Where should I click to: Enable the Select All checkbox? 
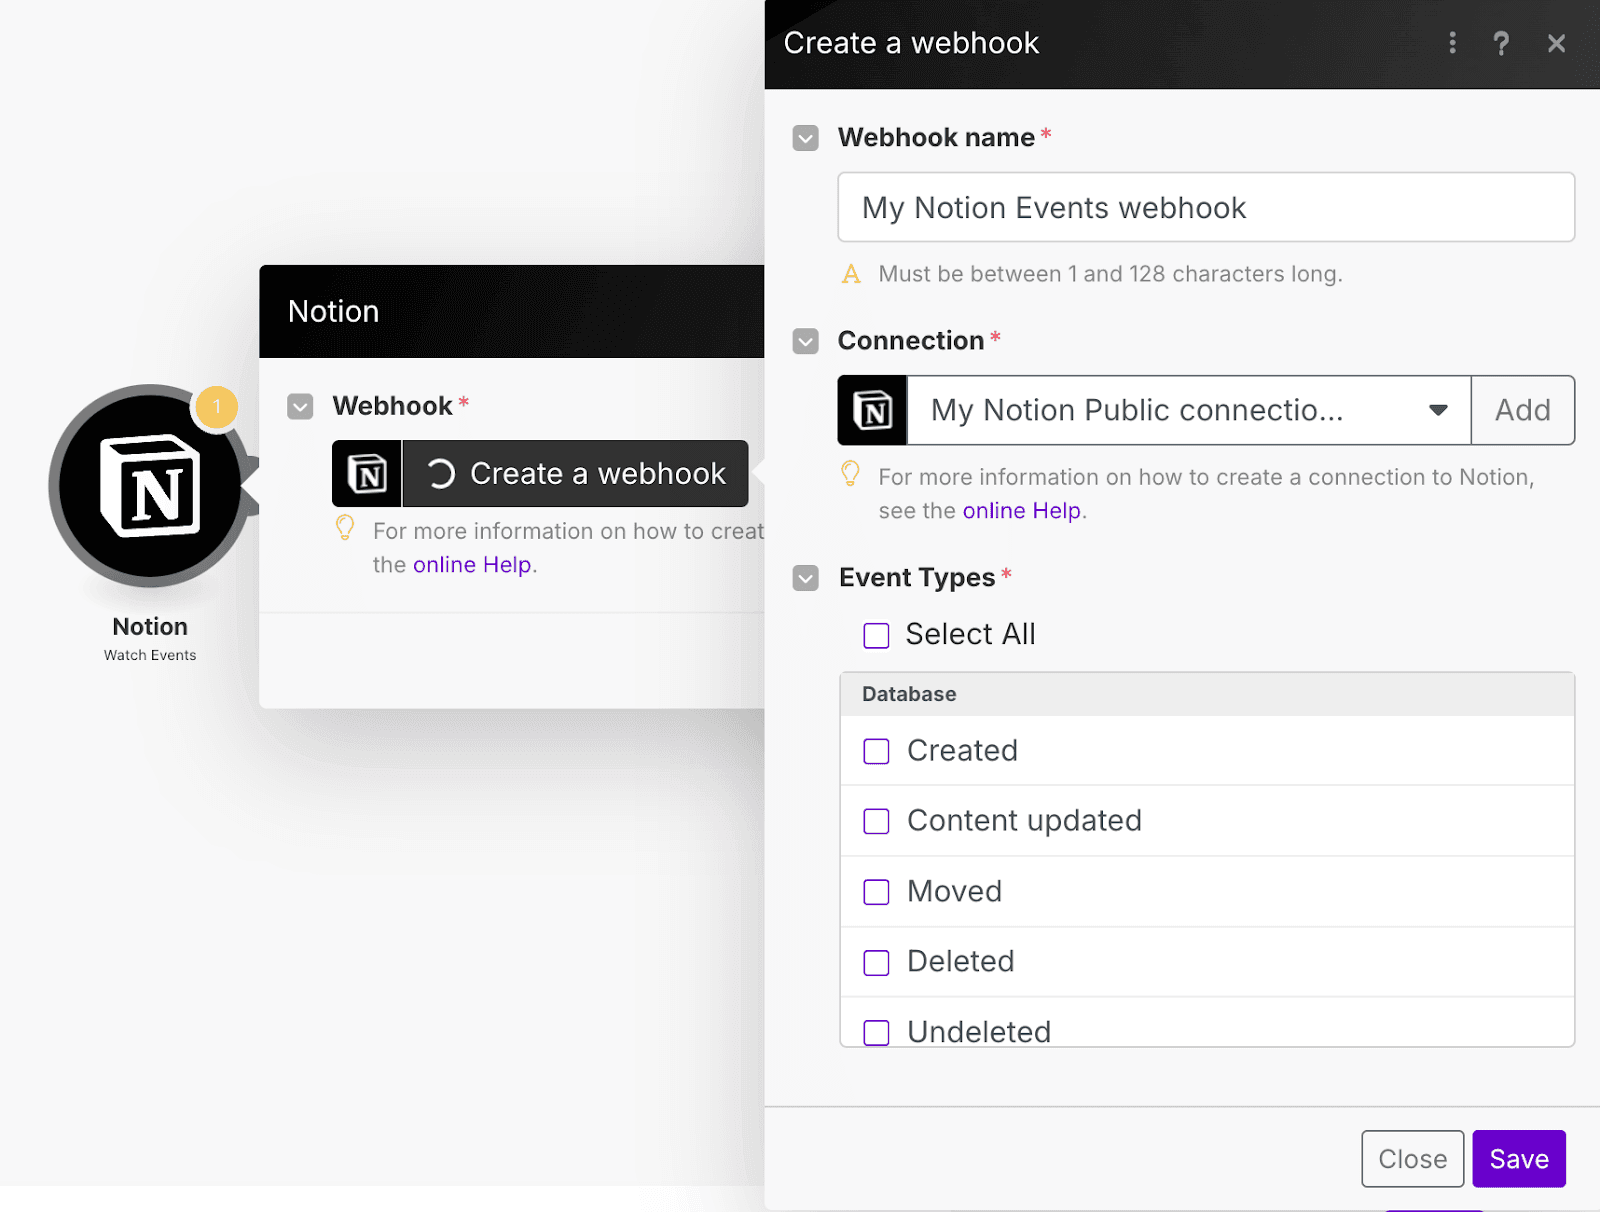[876, 635]
